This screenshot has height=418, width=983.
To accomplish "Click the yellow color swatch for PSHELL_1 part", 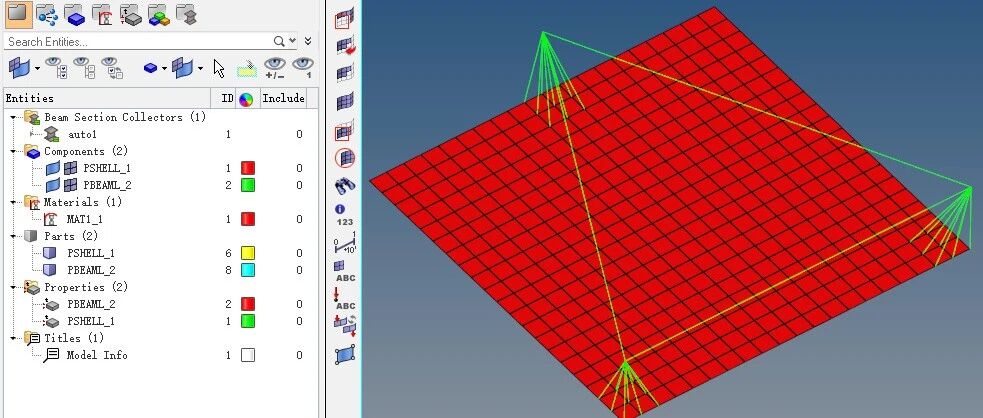I will (x=247, y=254).
